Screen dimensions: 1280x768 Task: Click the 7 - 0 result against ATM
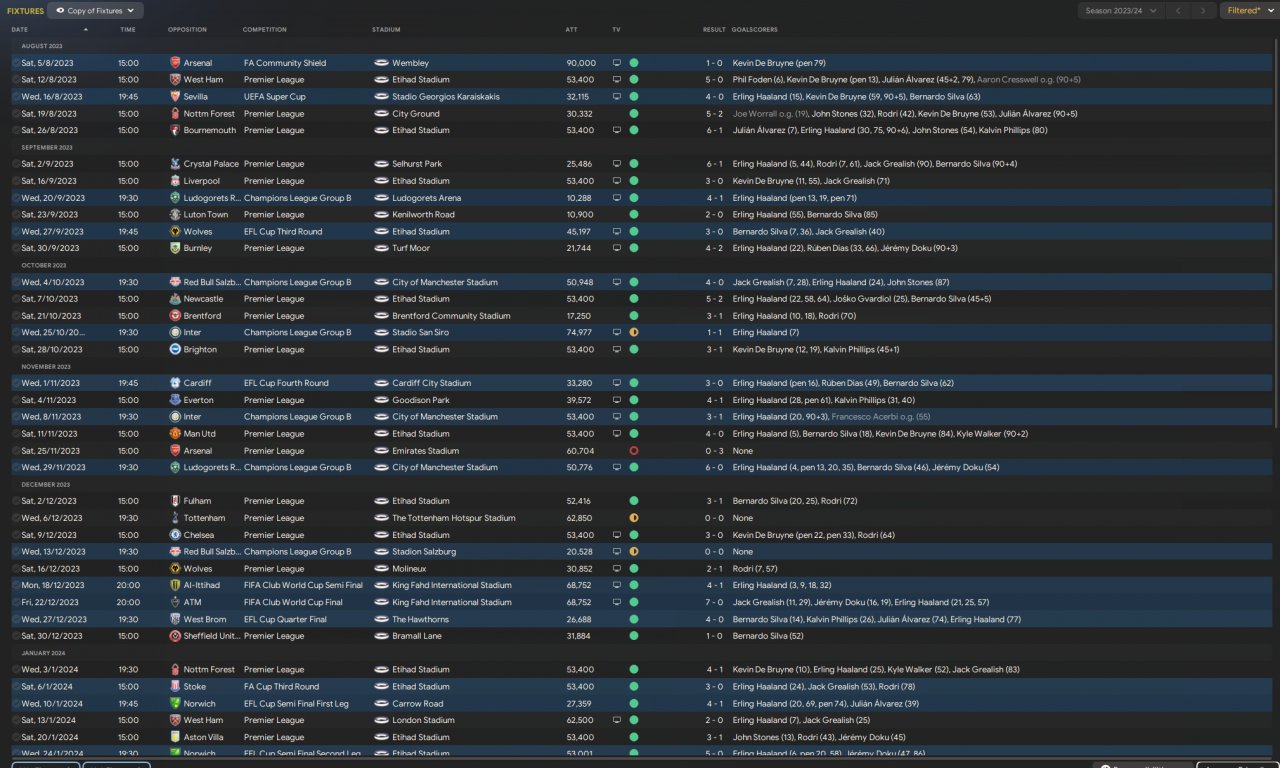pyautogui.click(x=714, y=602)
